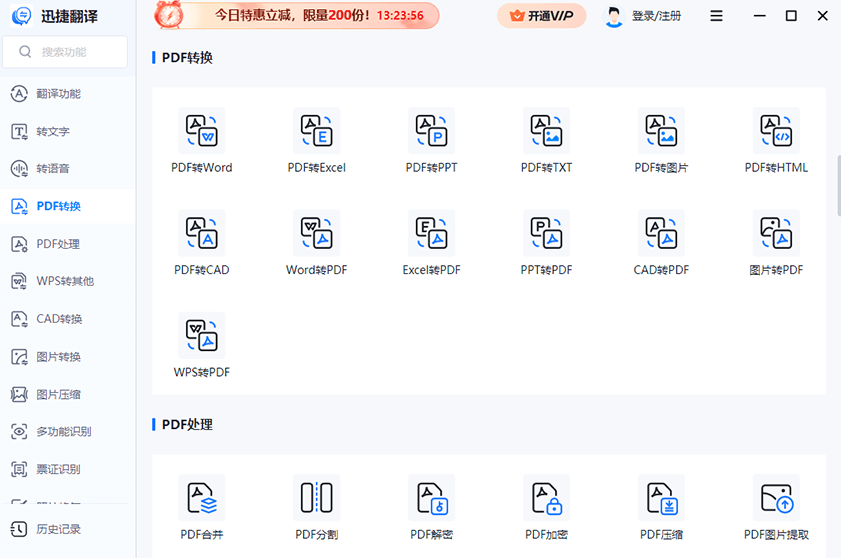Open the PPT转PDF tool
The image size is (841, 558).
click(546, 243)
